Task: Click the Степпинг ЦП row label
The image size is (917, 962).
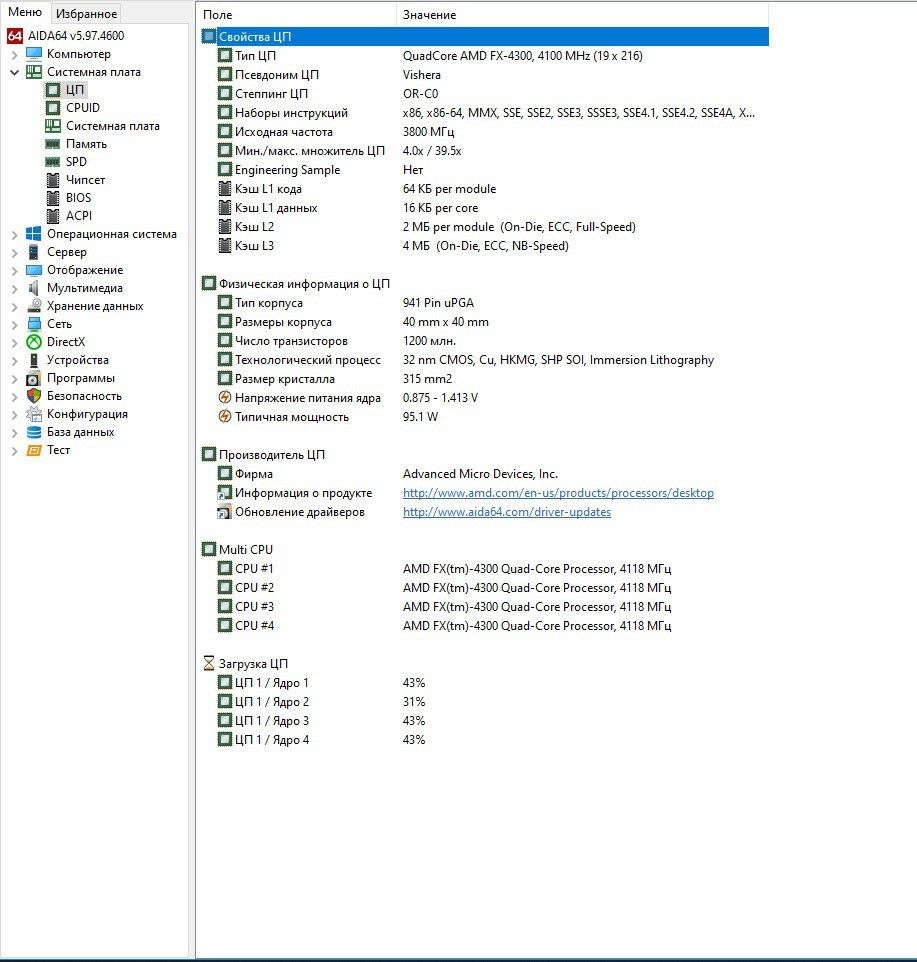Action: tap(271, 94)
